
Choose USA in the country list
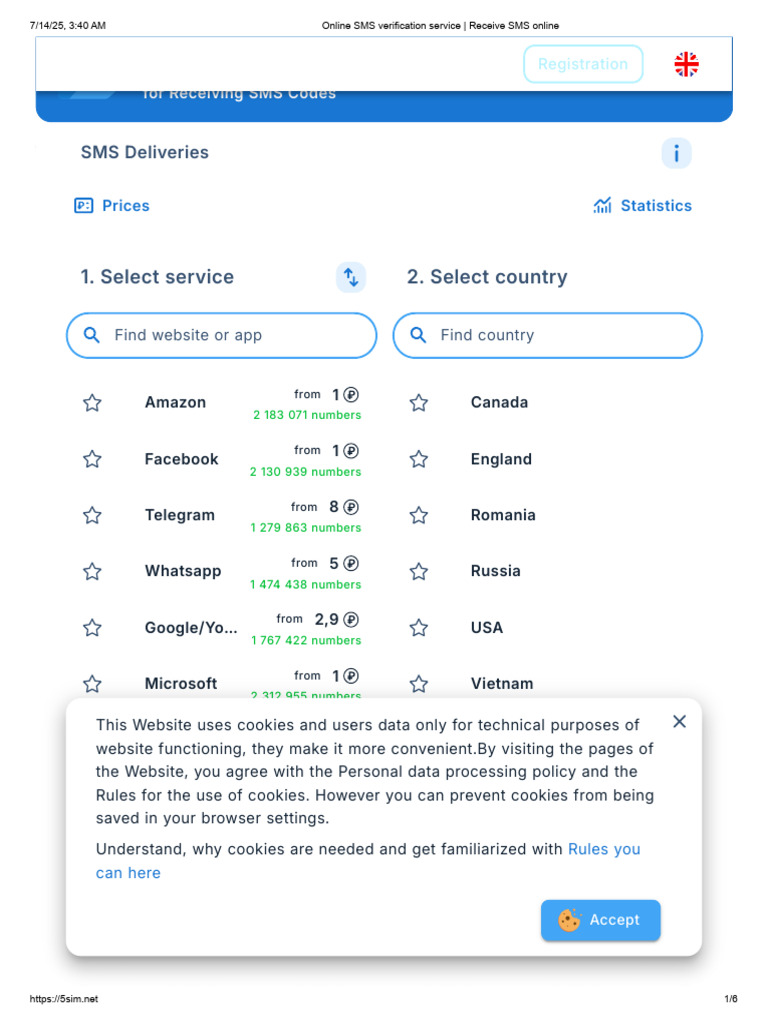[x=487, y=628]
